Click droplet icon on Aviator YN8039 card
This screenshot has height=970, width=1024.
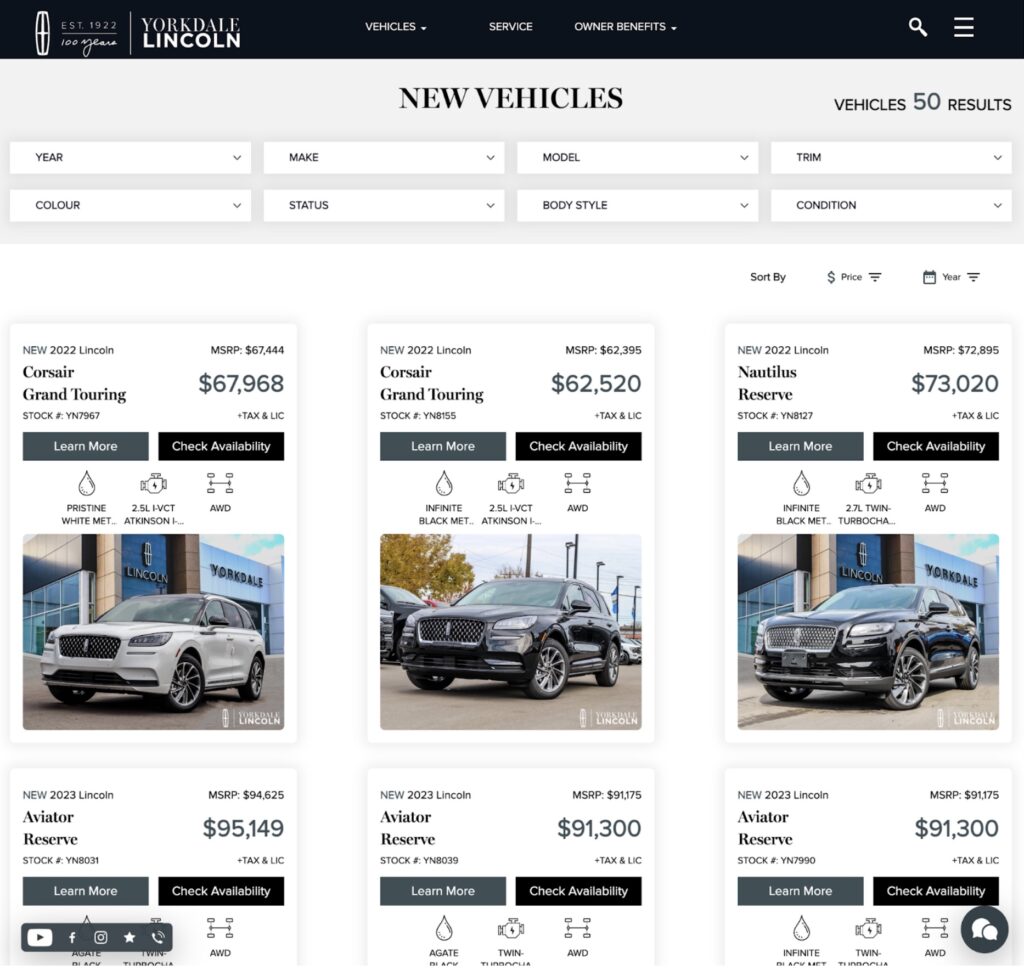pos(444,928)
